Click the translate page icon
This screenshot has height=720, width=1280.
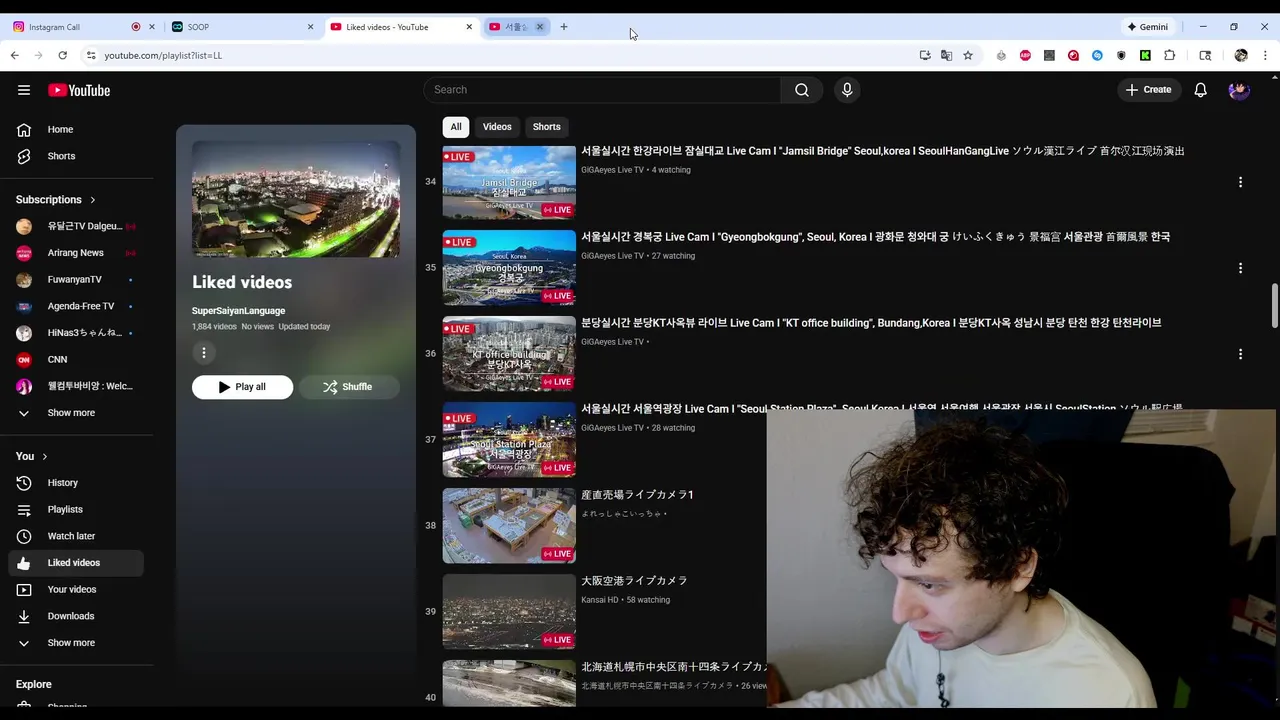(946, 55)
